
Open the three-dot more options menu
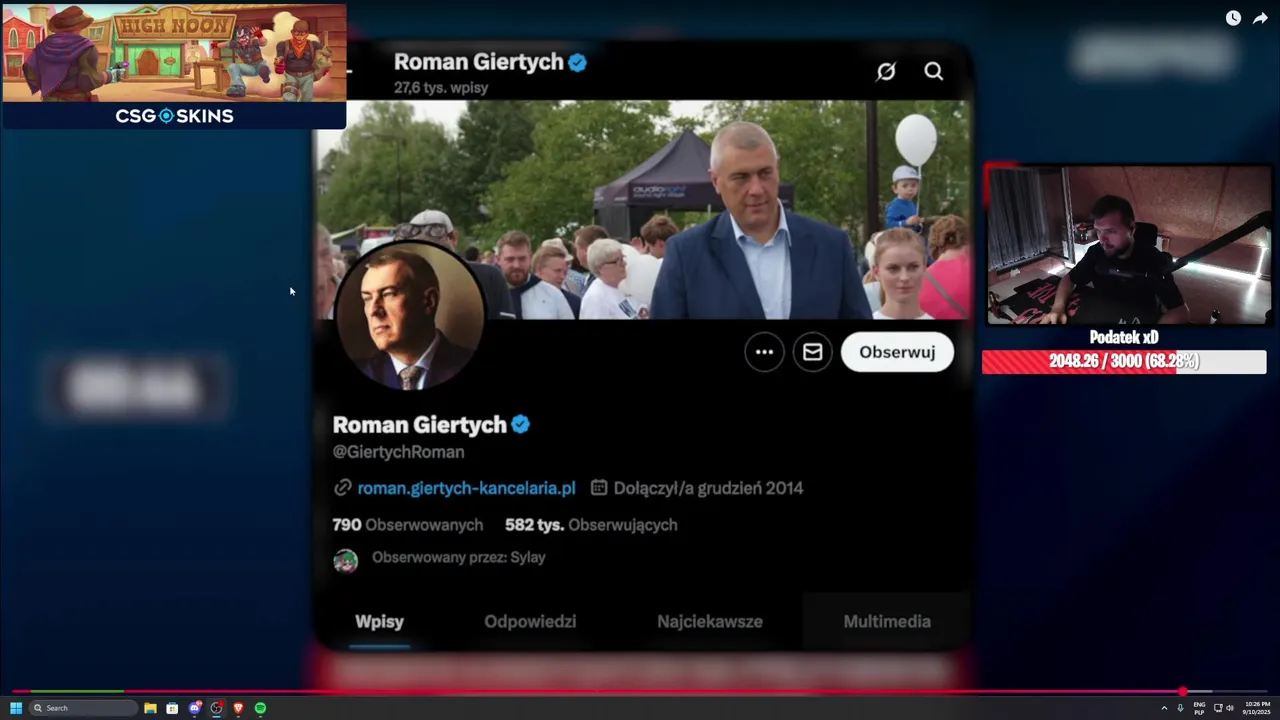(x=764, y=352)
